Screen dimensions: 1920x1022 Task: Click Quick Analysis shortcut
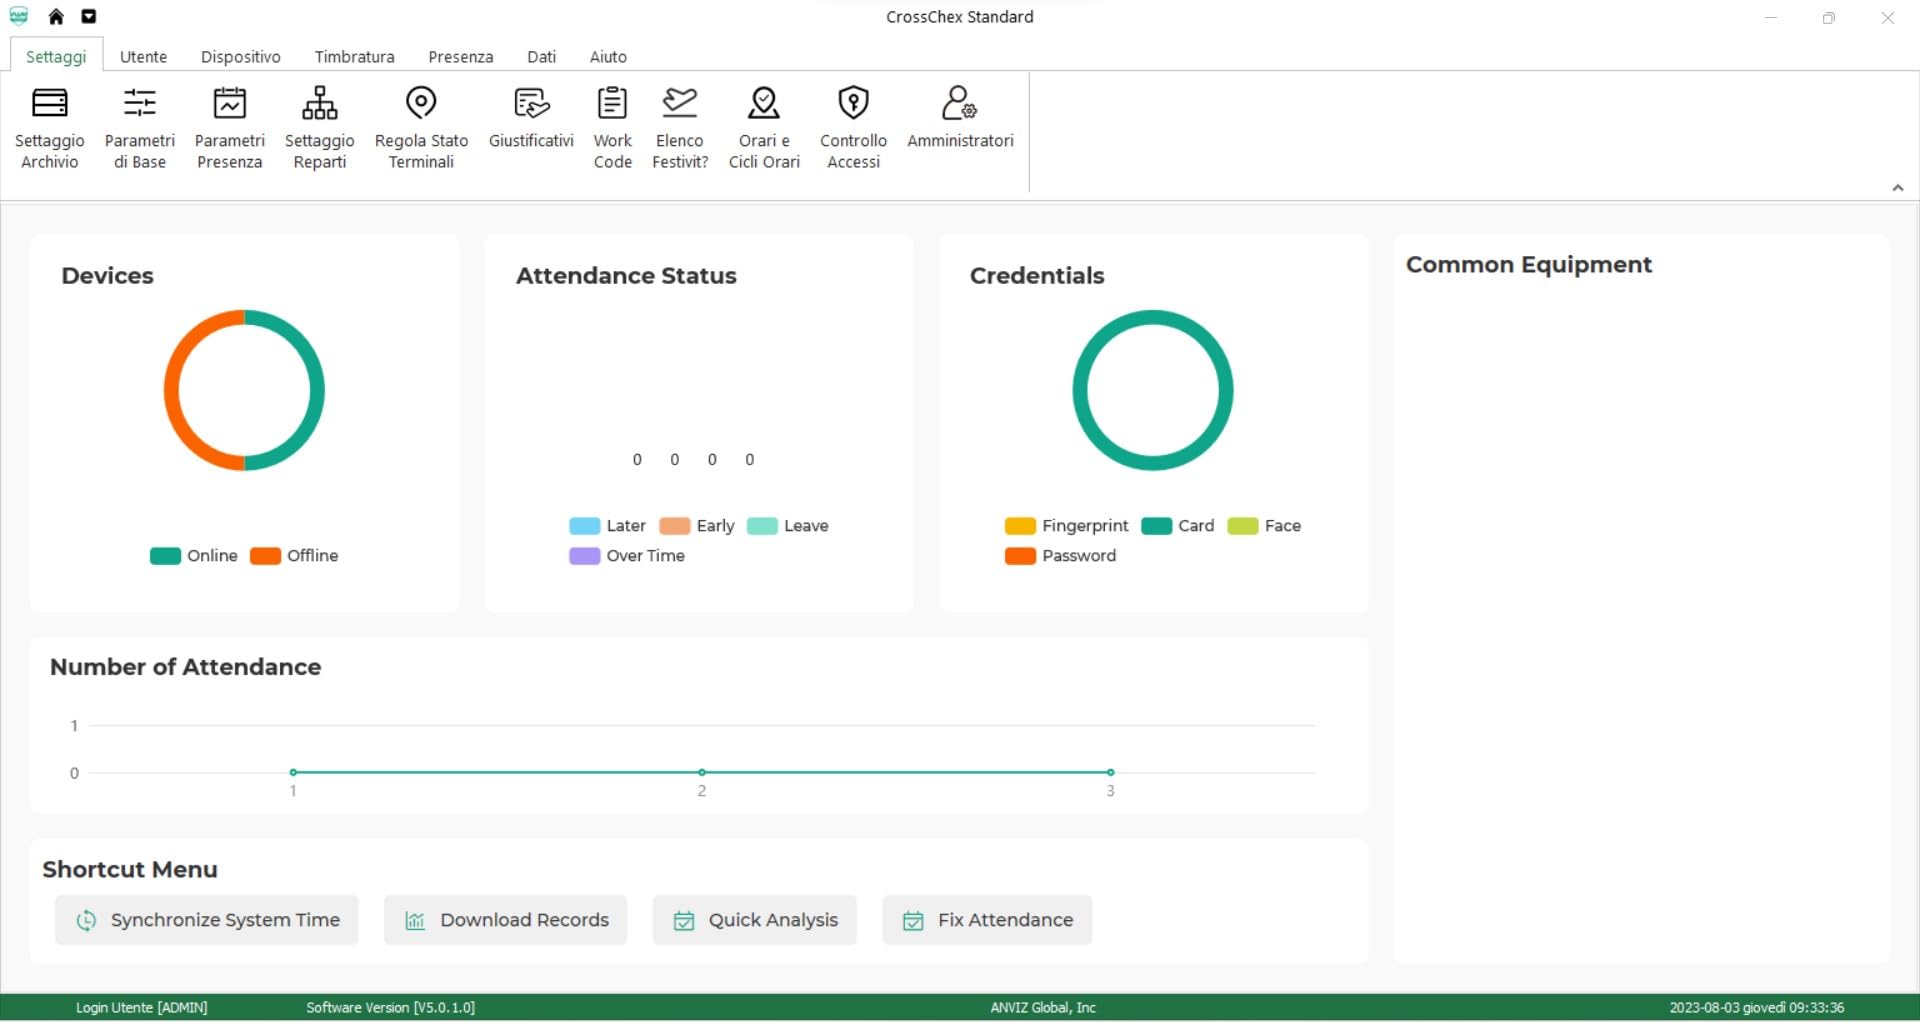pyautogui.click(x=755, y=920)
